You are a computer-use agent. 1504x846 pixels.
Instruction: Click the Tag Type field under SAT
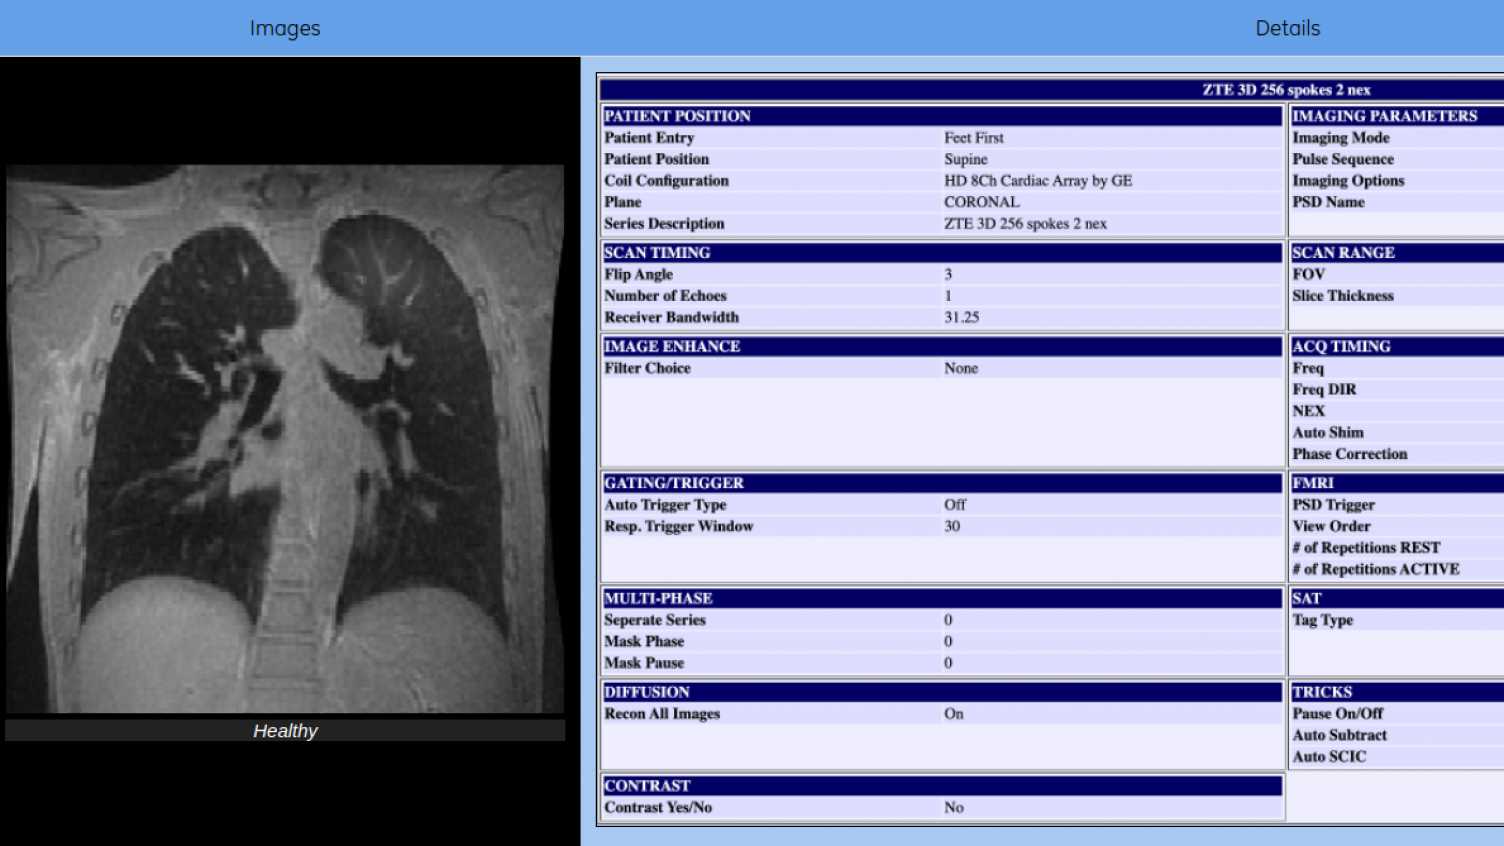click(1322, 620)
